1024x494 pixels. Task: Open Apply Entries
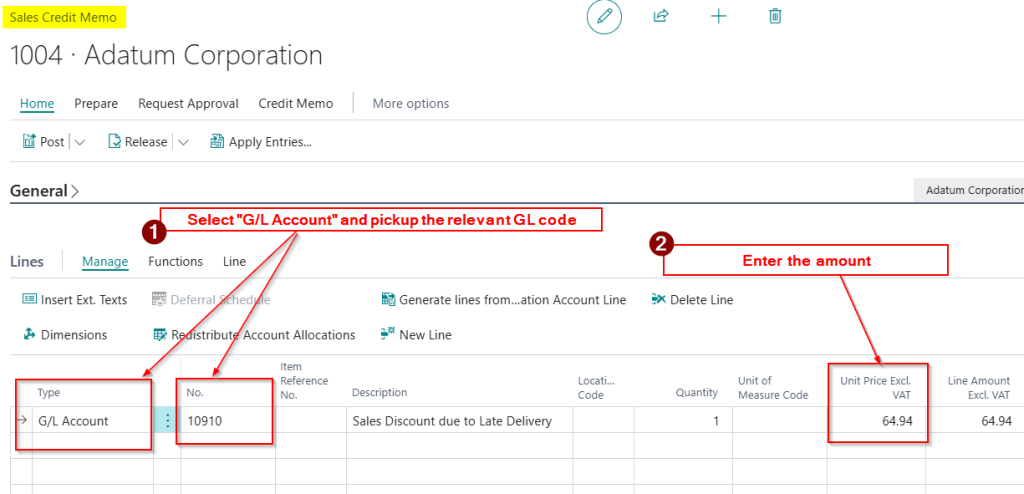(x=261, y=142)
